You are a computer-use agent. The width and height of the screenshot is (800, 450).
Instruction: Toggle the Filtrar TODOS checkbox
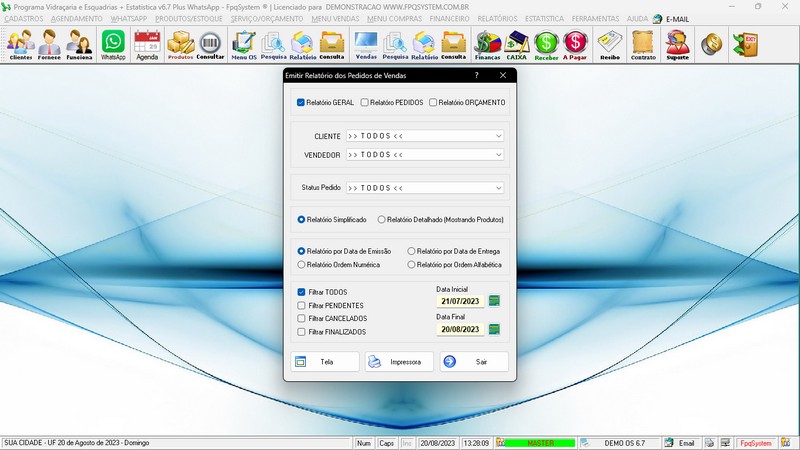click(x=301, y=292)
